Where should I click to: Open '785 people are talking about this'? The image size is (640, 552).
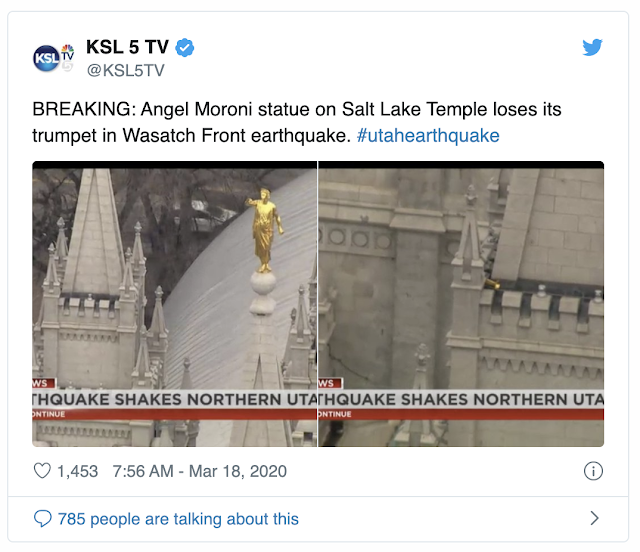(x=178, y=519)
